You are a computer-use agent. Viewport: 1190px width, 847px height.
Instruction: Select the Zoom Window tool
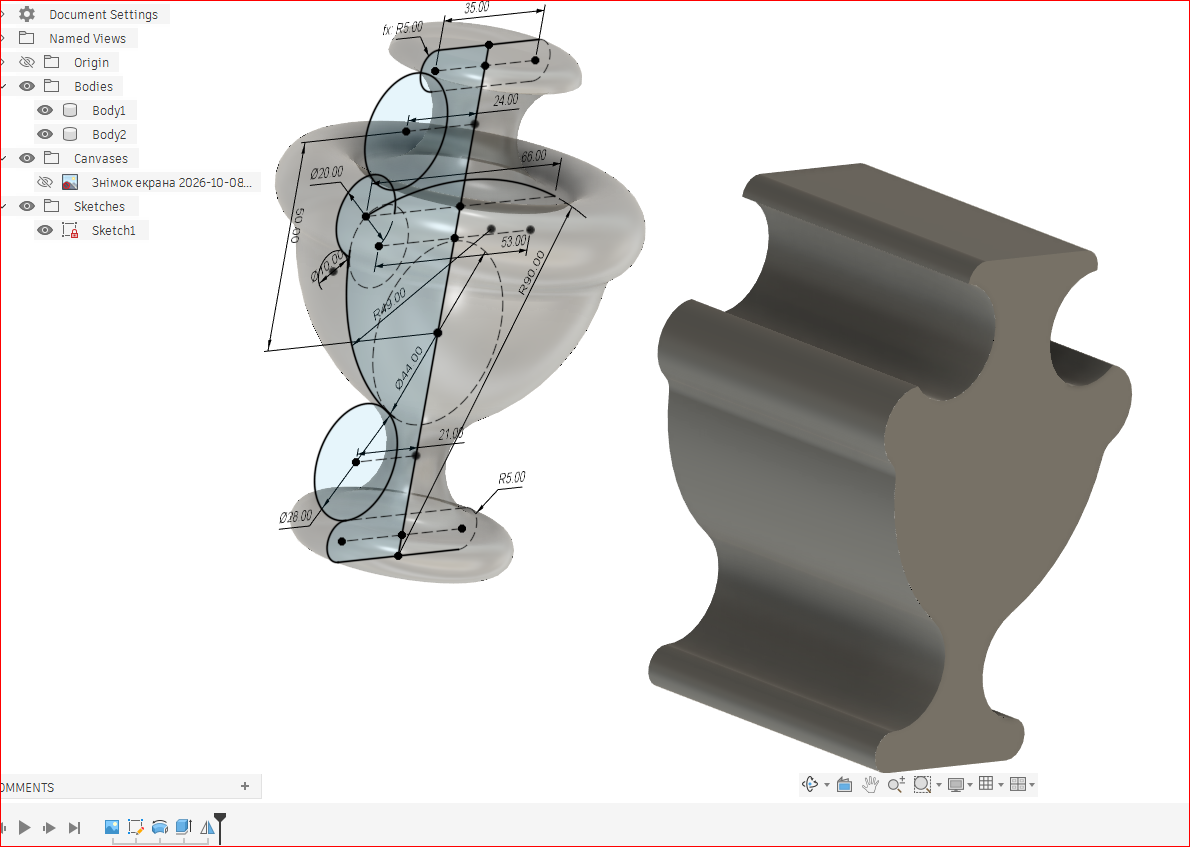922,784
